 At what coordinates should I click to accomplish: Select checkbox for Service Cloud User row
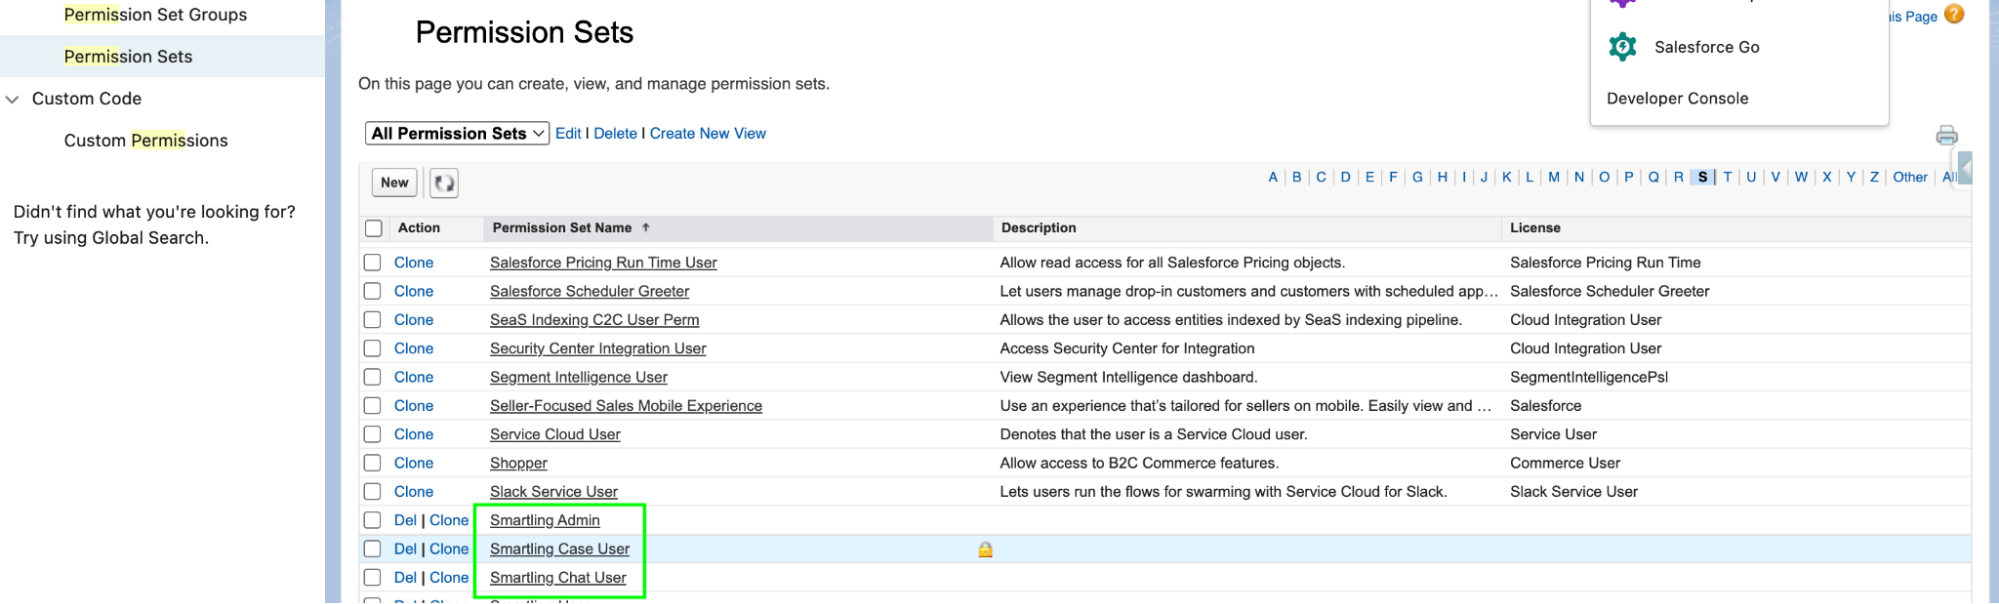(x=373, y=434)
